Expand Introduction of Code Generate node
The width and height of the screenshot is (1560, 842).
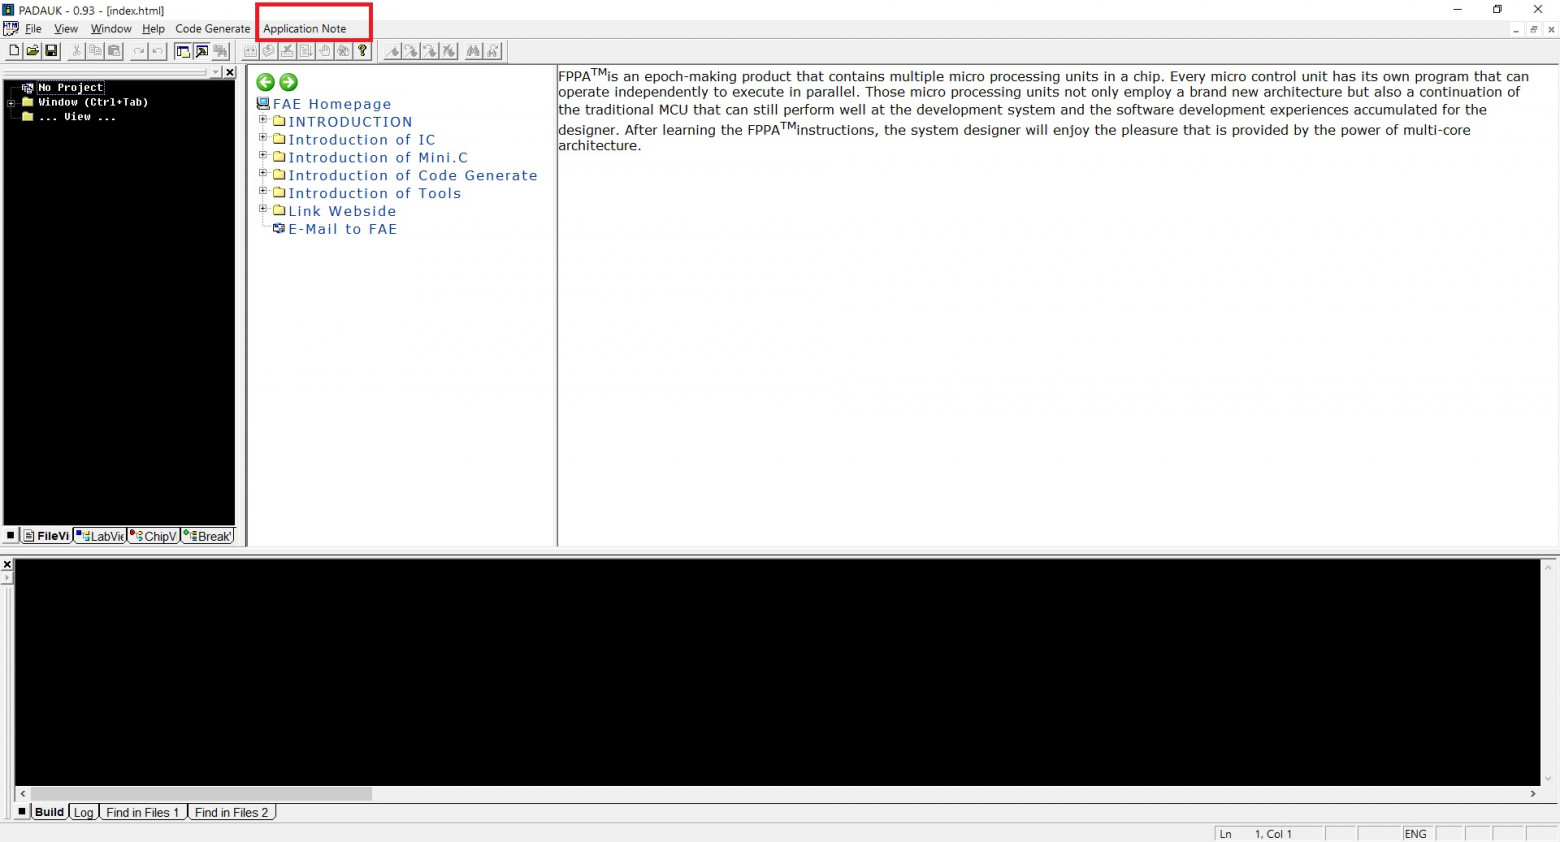(263, 174)
